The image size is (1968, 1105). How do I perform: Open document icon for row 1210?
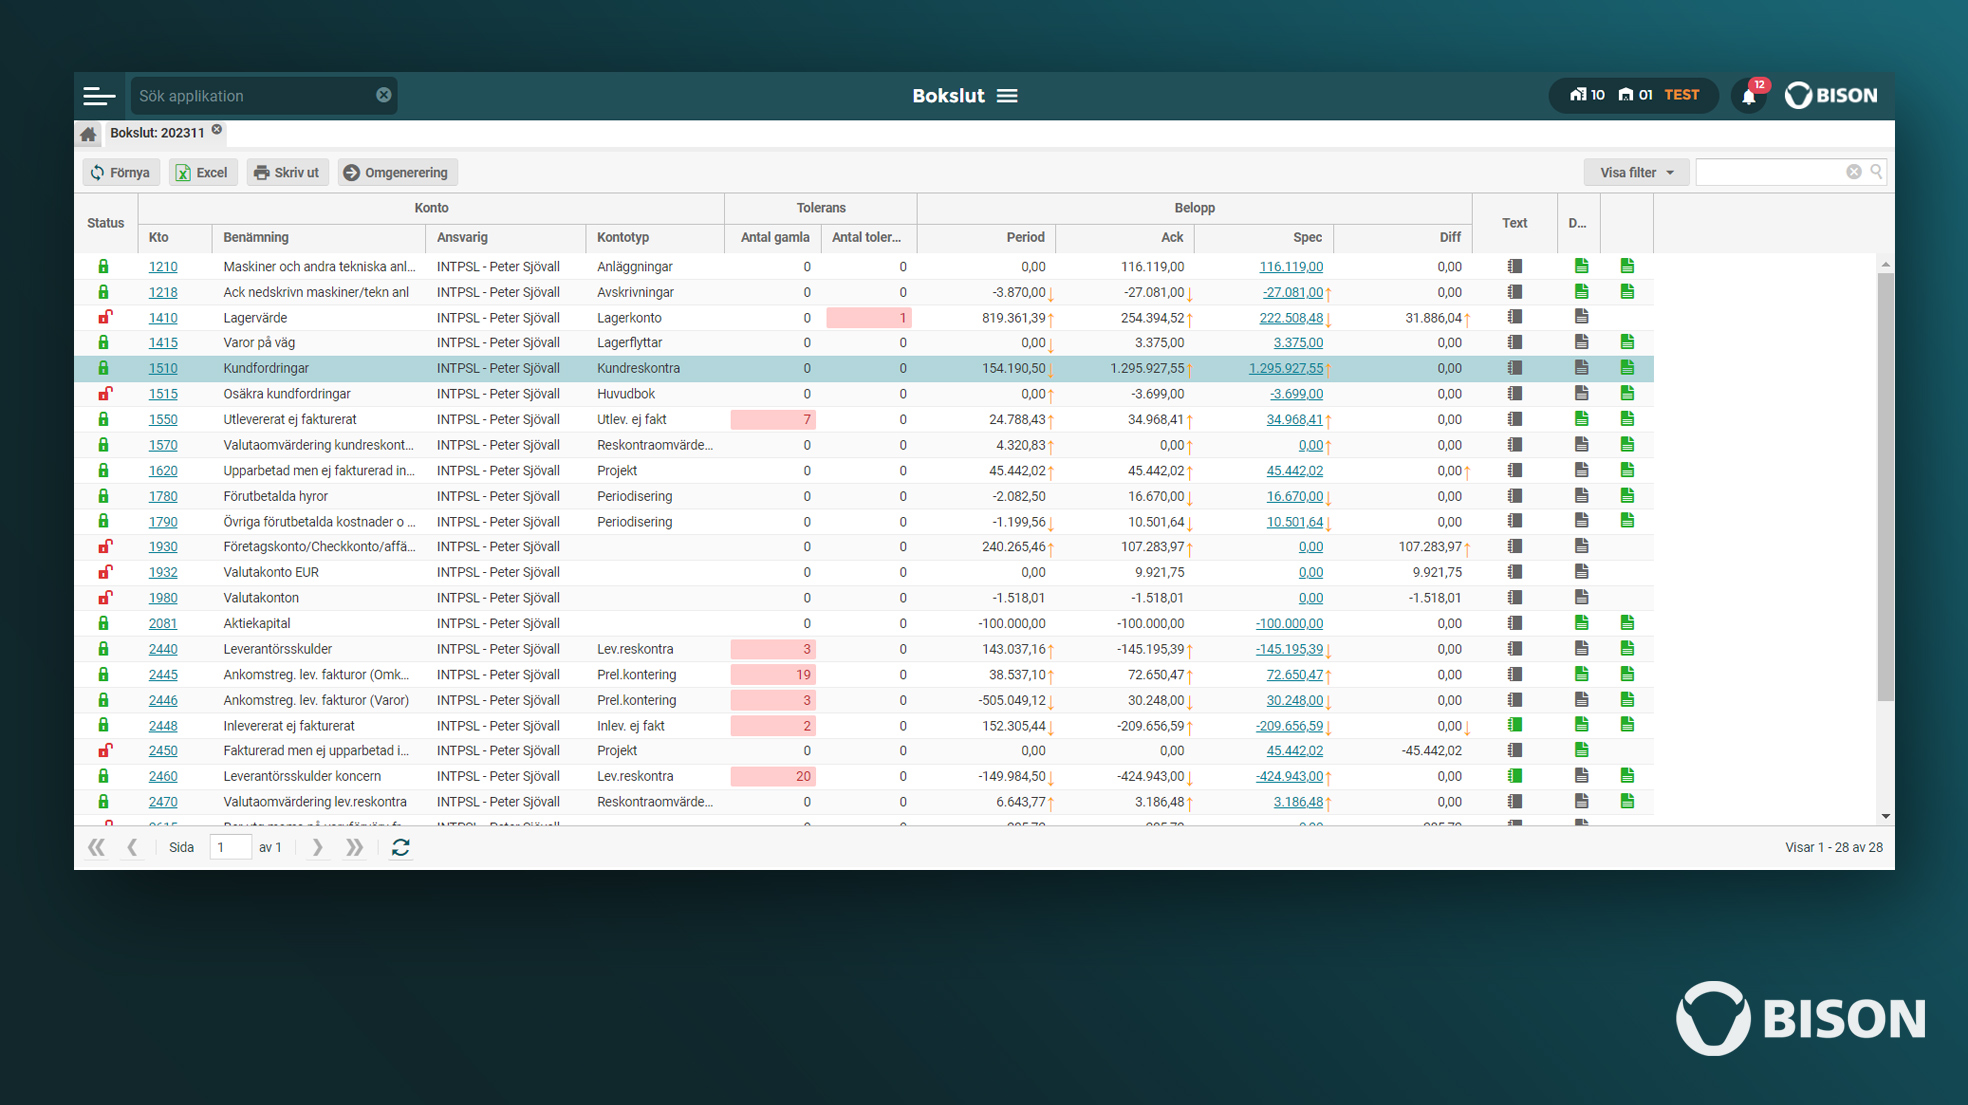click(1581, 266)
